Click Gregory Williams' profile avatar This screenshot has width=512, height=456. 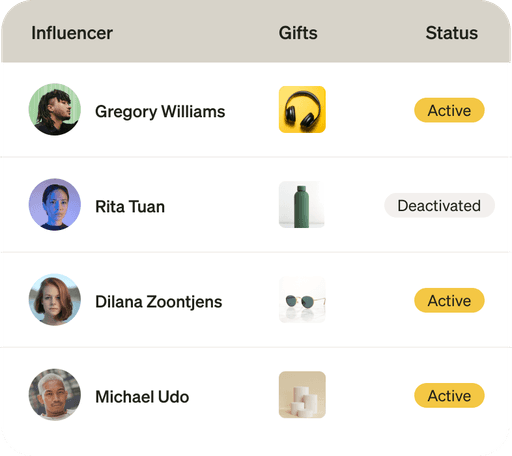click(x=55, y=109)
